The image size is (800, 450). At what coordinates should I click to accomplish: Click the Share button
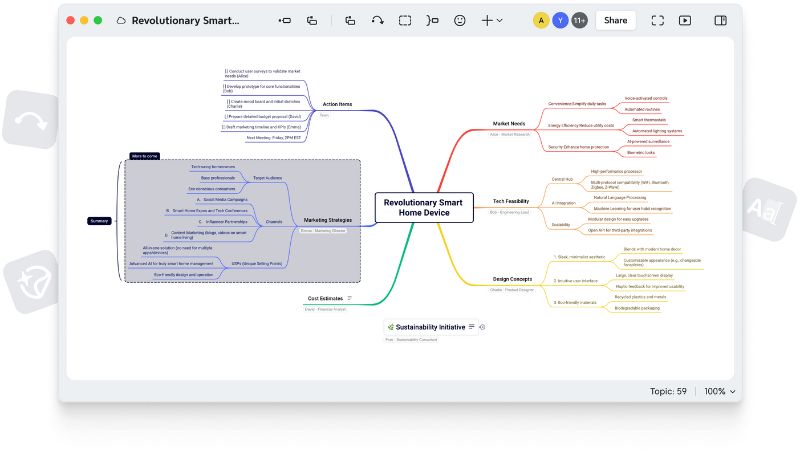[x=615, y=20]
